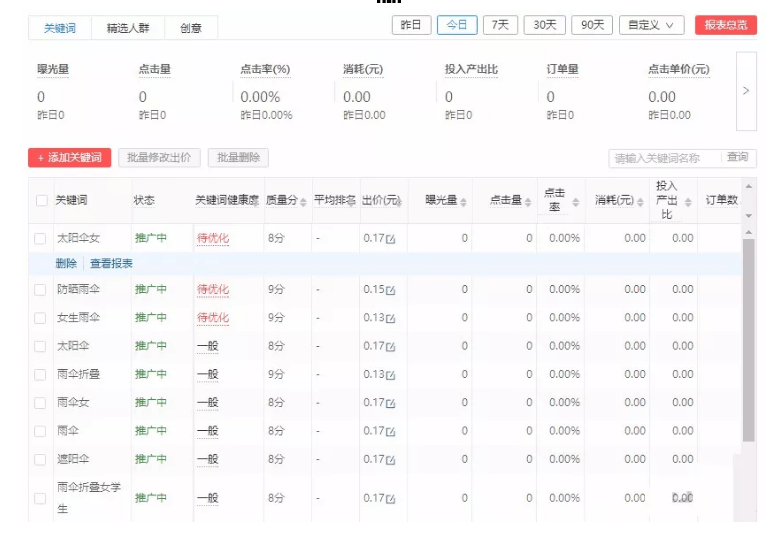Open 查看报表 link for 太阳伞女
783x536 pixels.
(x=111, y=264)
